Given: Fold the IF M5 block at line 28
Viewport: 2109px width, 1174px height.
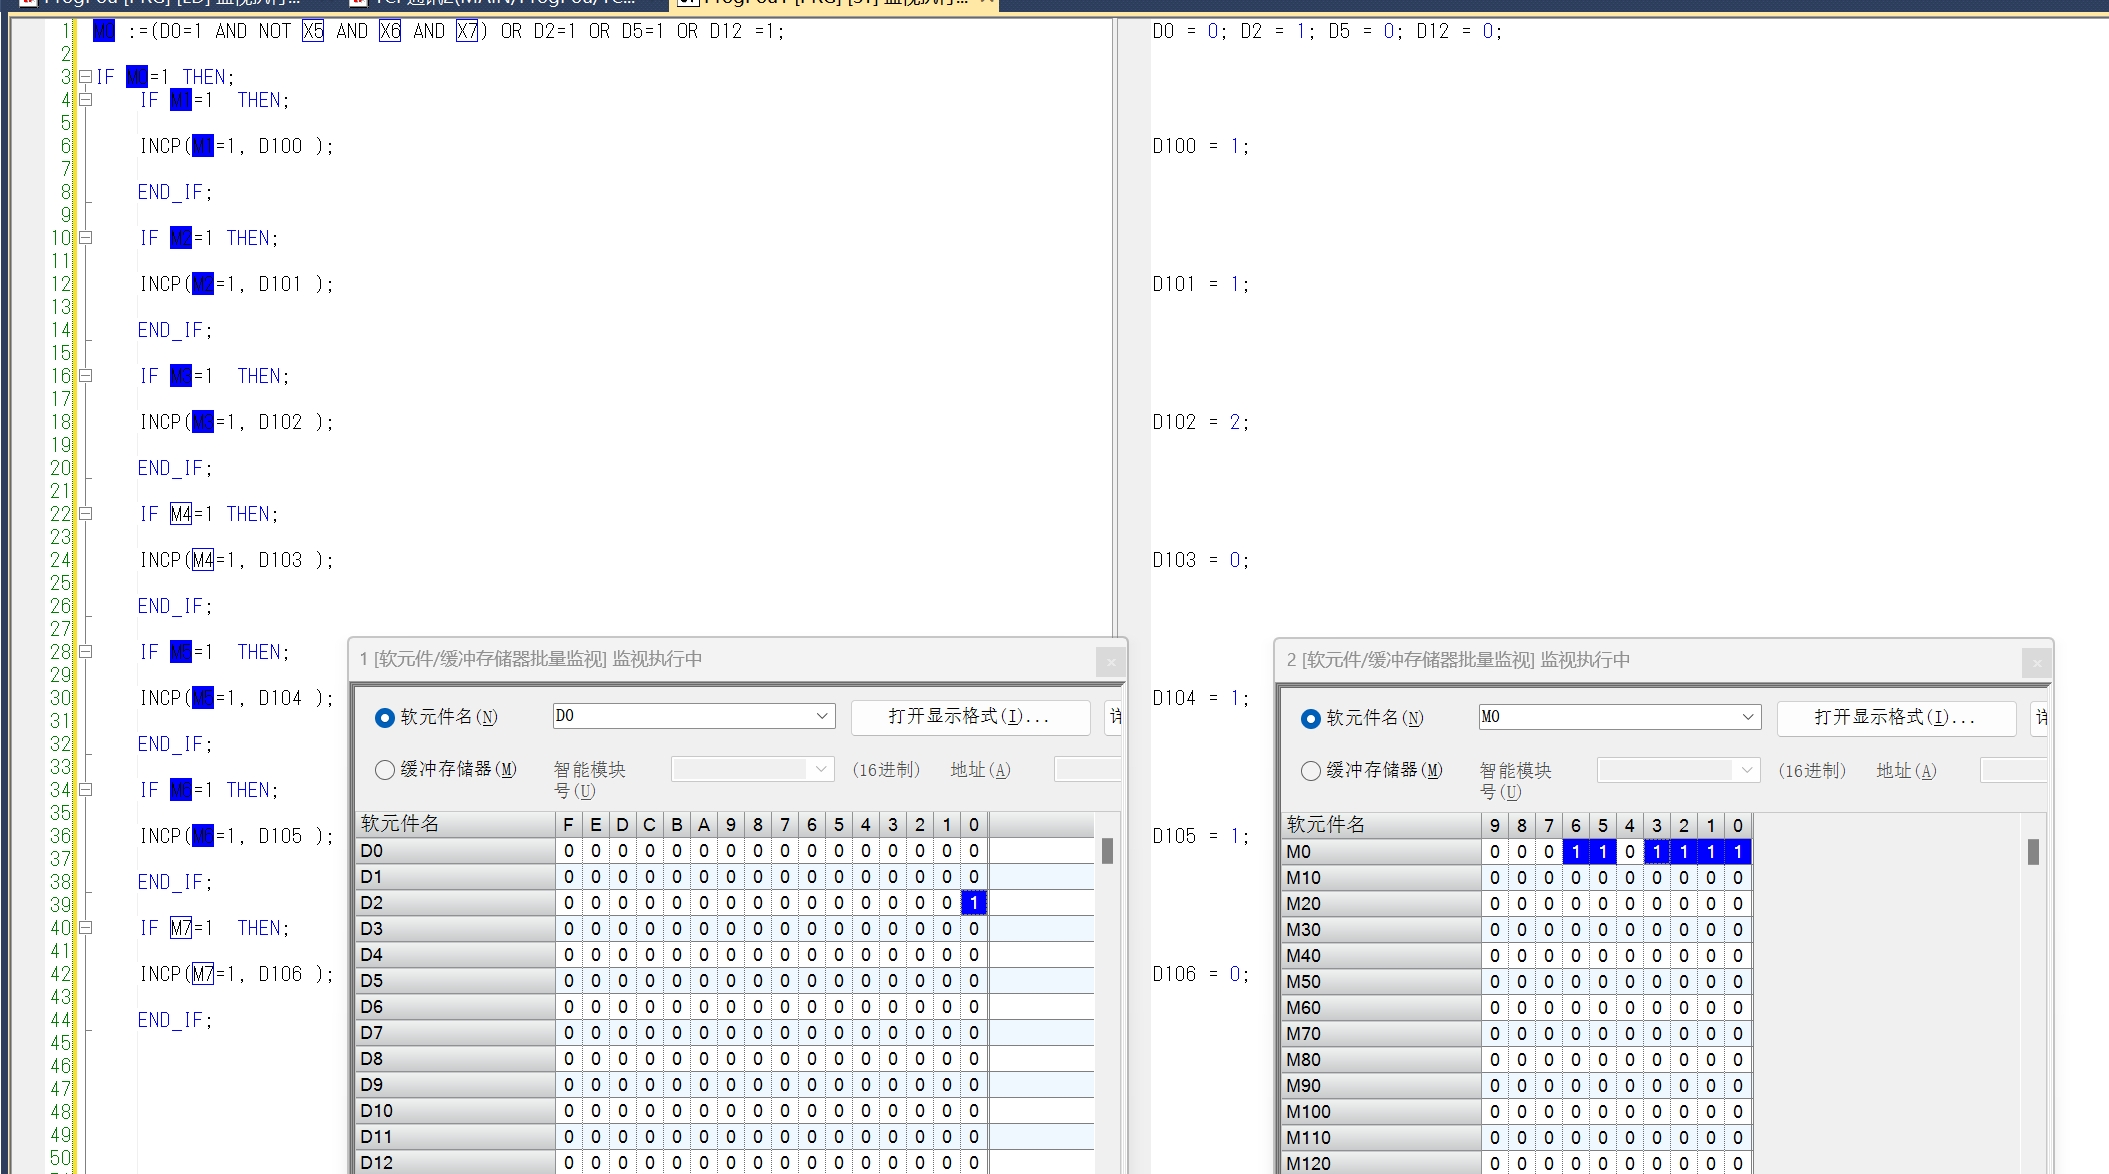Looking at the screenshot, I should (x=85, y=652).
